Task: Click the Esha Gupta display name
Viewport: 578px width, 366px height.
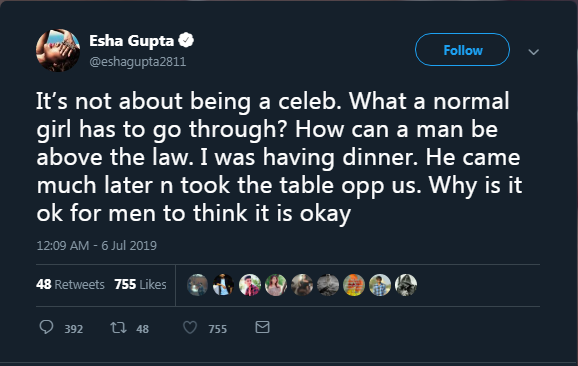Action: (131, 41)
